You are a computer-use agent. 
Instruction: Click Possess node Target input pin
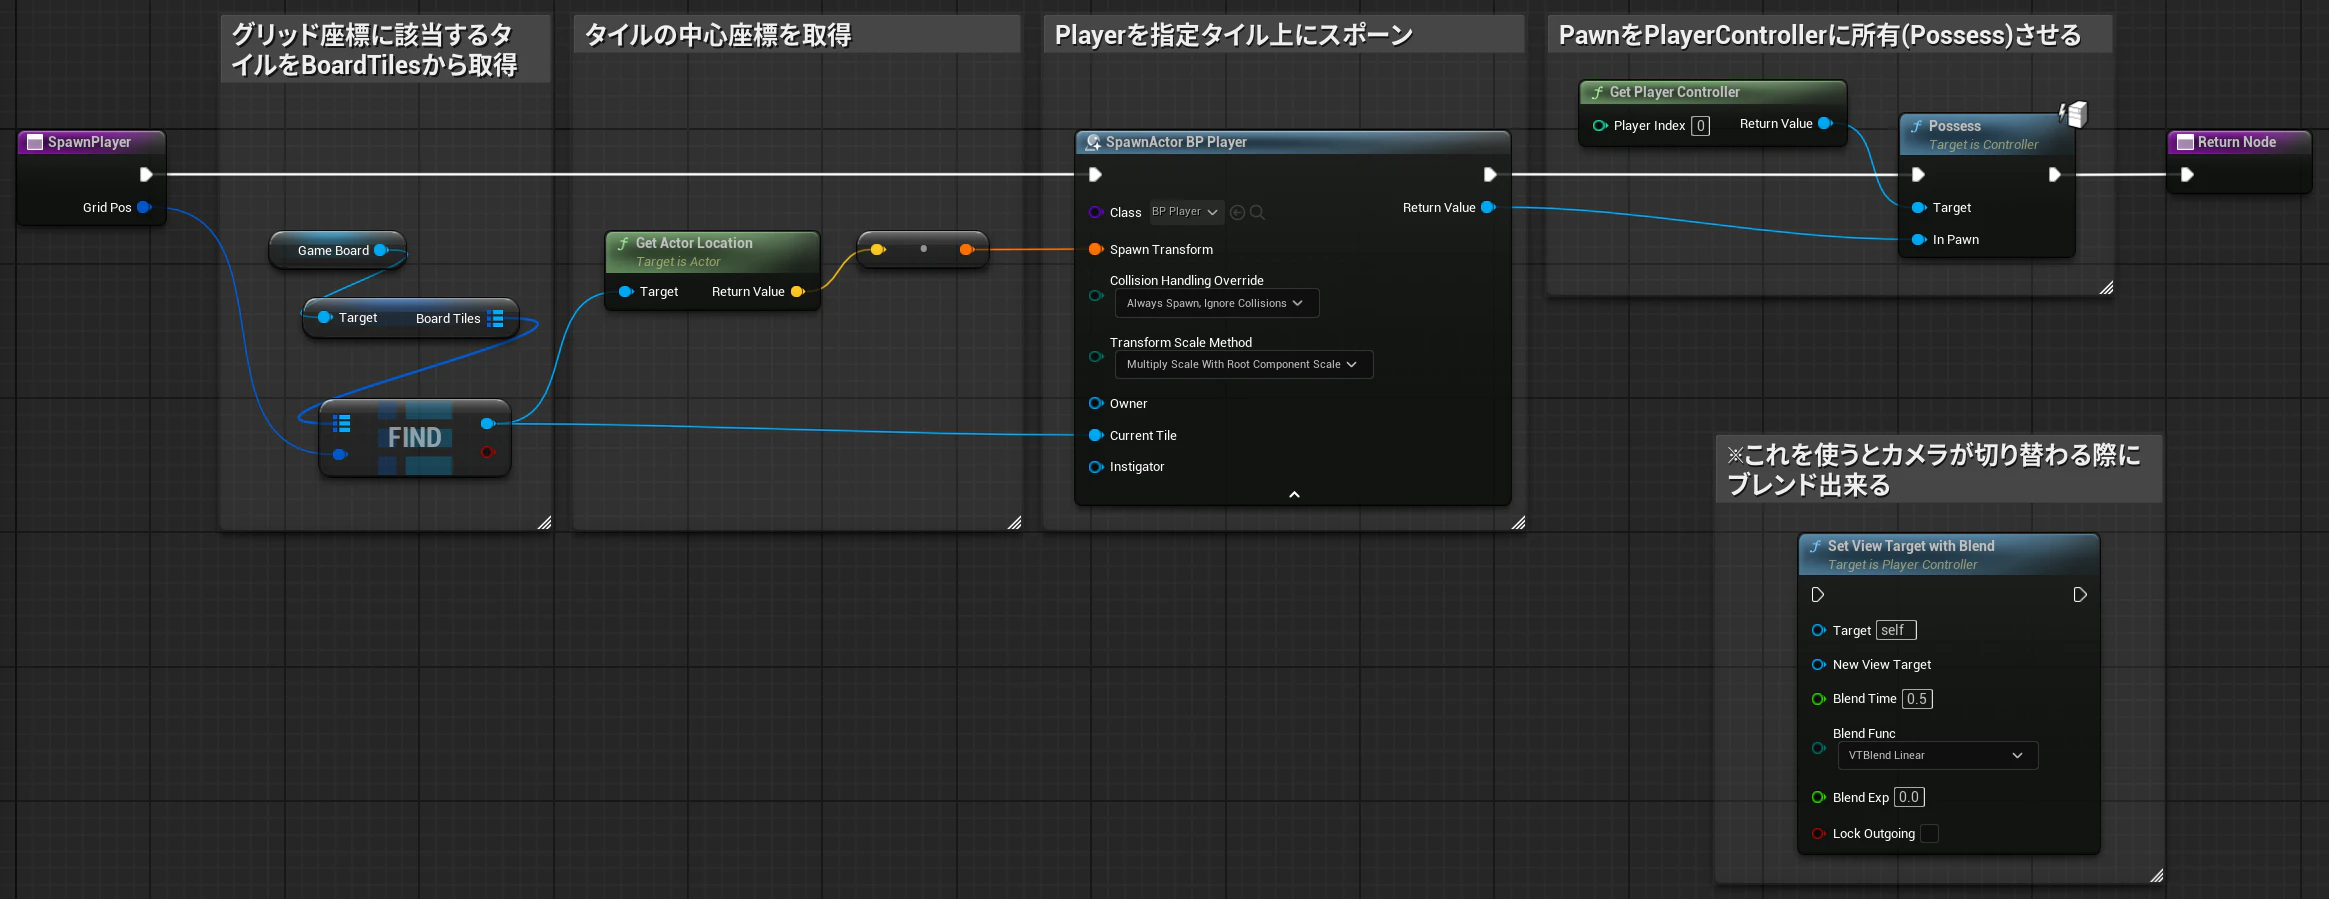click(x=1919, y=208)
